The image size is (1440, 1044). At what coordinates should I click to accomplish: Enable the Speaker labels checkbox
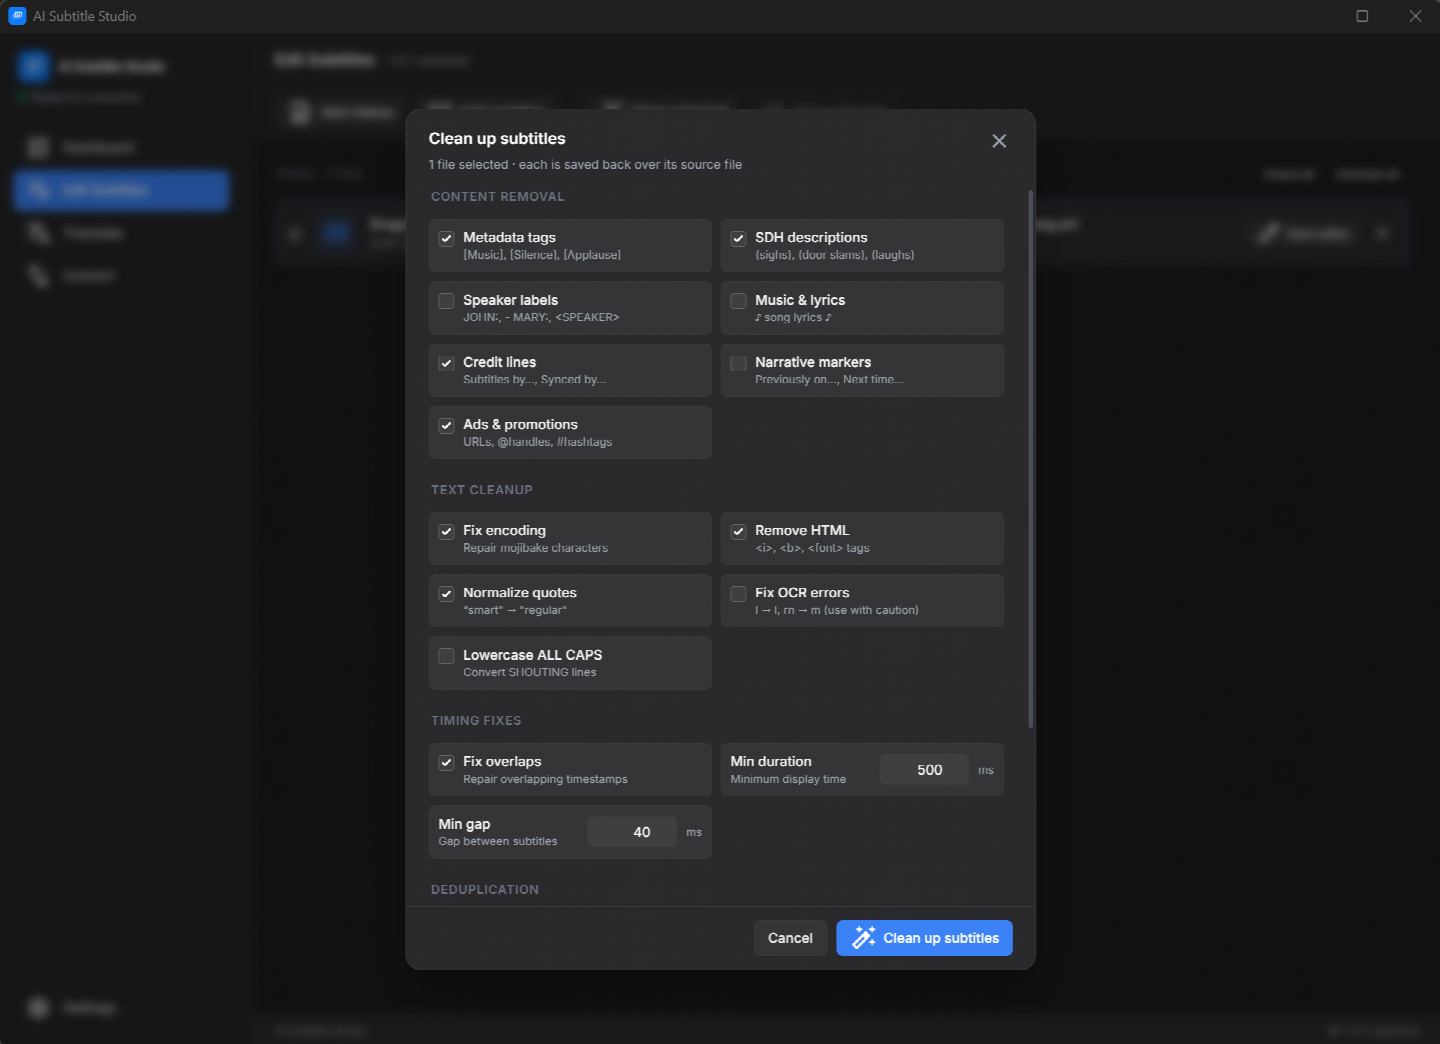(x=447, y=301)
